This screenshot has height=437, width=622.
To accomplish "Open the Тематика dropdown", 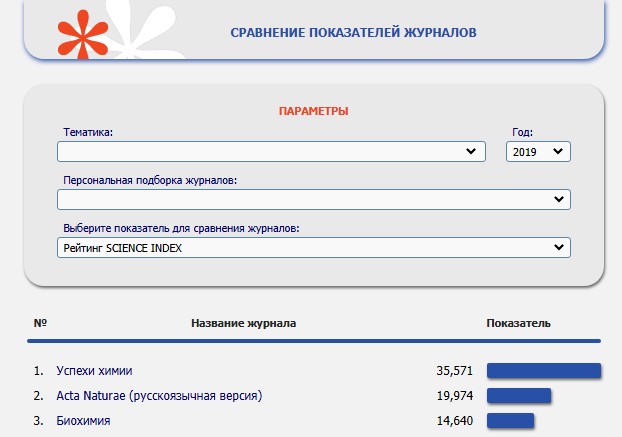I will 271,151.
